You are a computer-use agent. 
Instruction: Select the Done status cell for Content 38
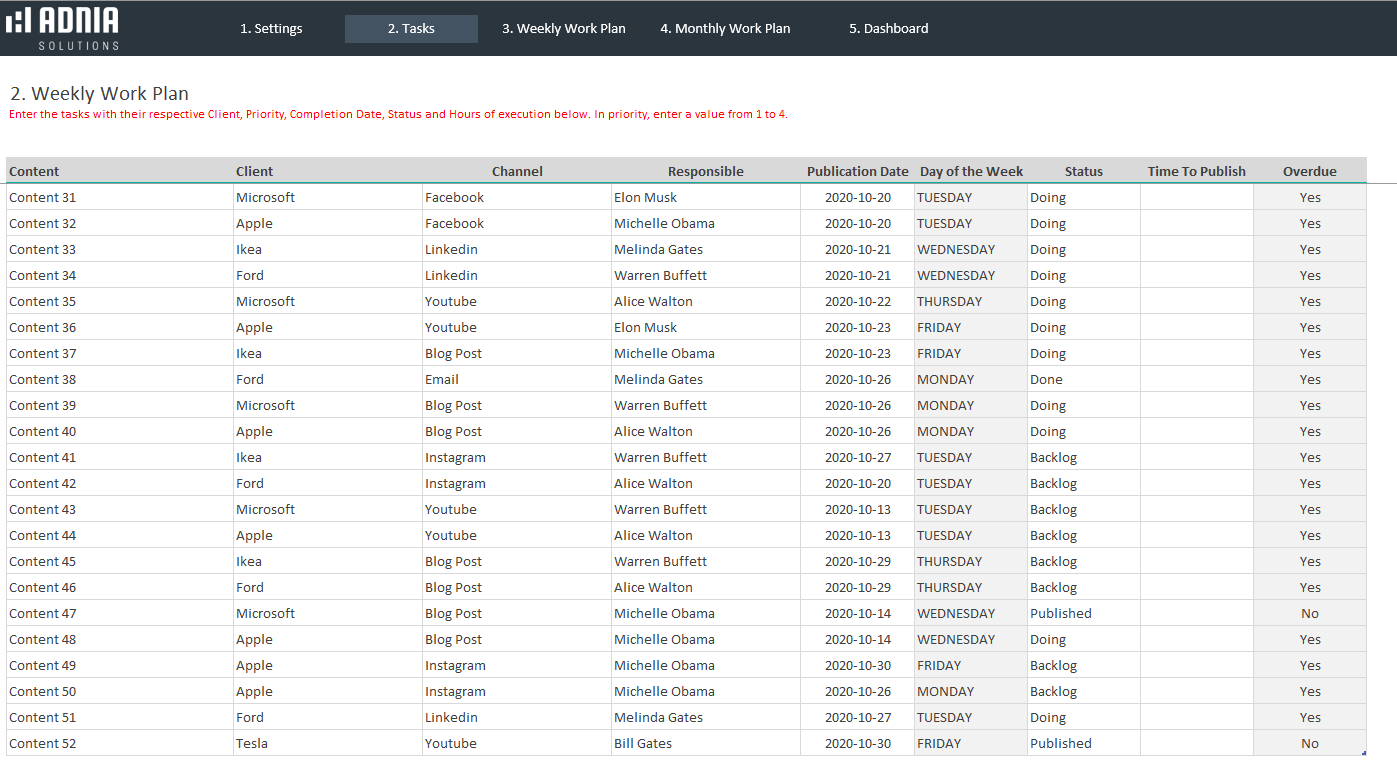click(x=1047, y=380)
